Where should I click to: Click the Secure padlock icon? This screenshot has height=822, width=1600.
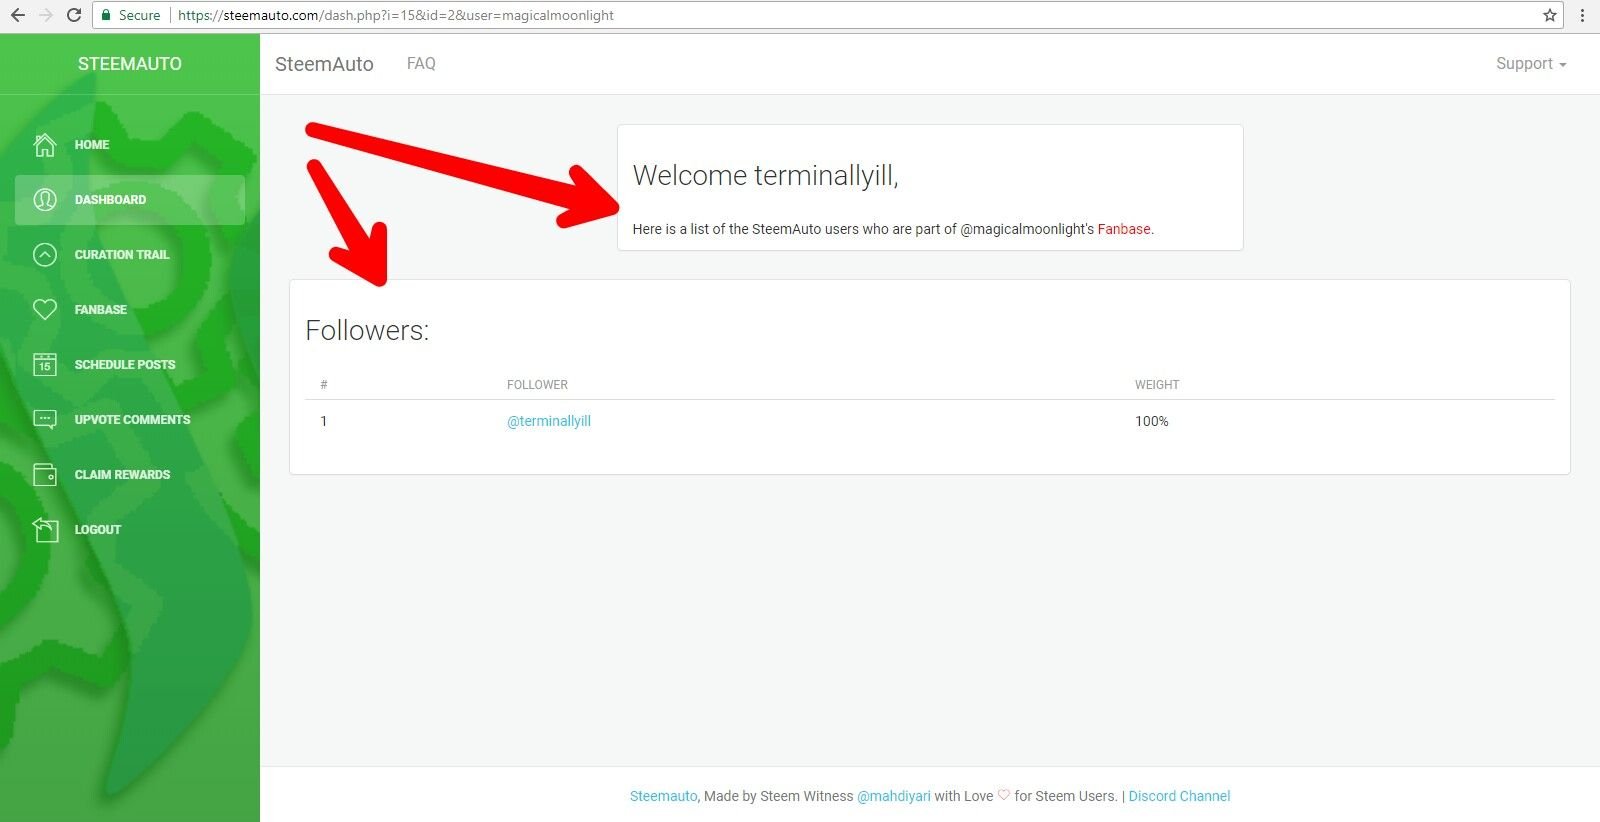point(106,15)
